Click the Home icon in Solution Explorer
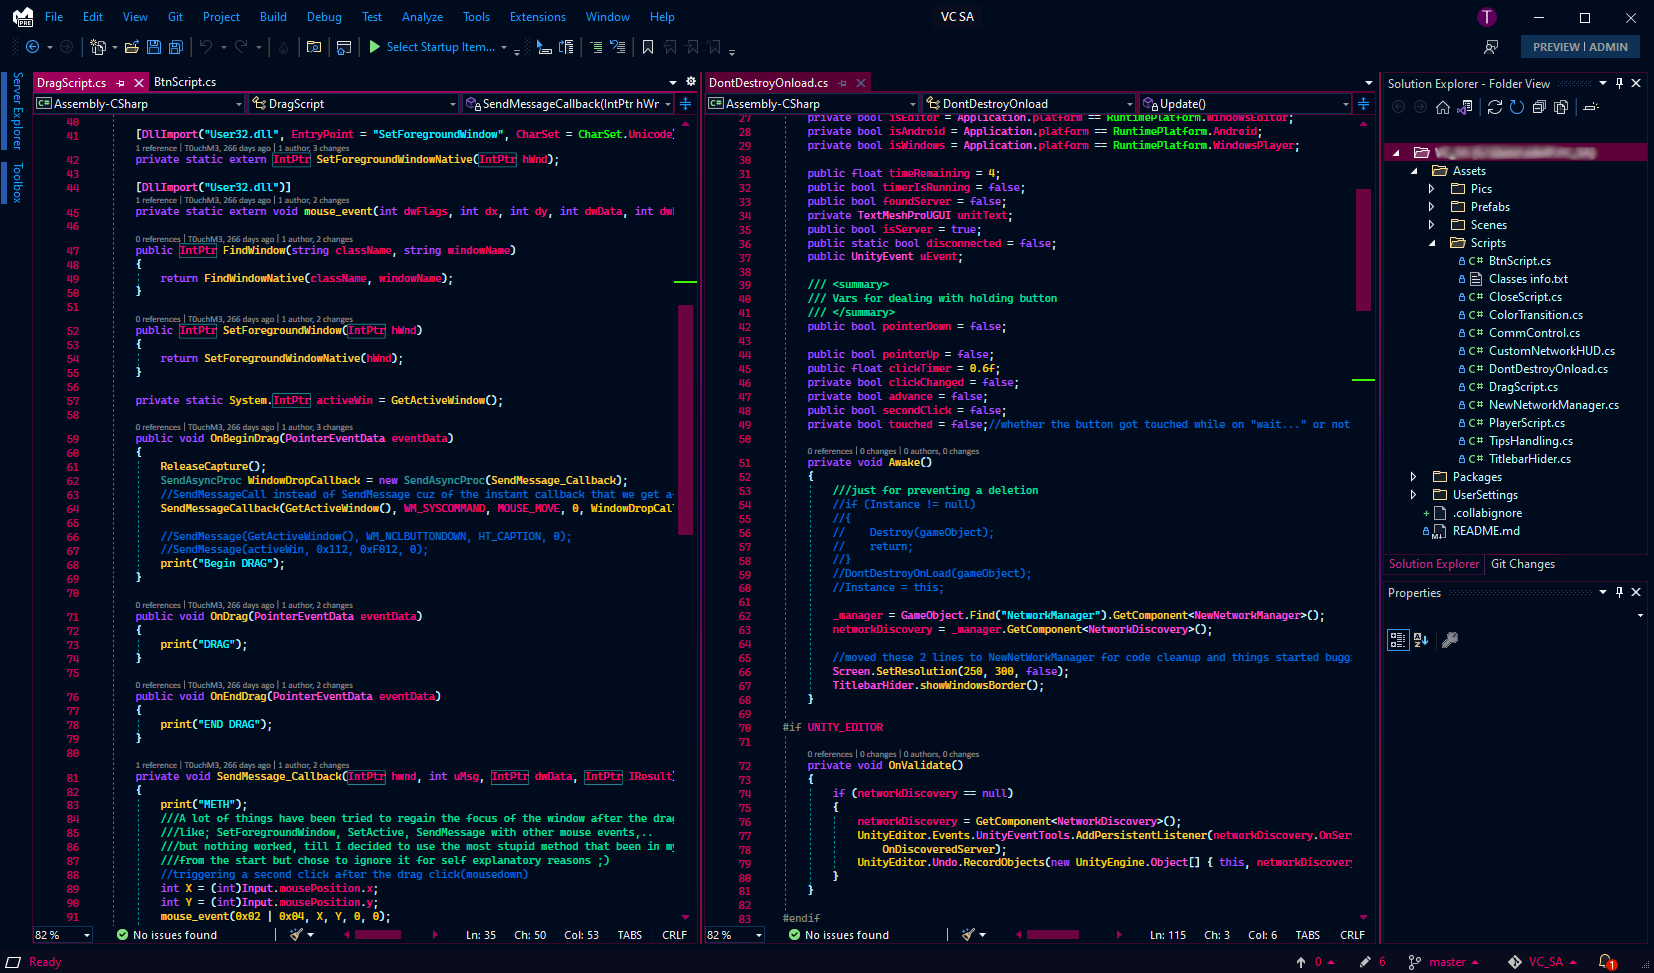Viewport: 1654px width, 973px height. [x=1443, y=107]
